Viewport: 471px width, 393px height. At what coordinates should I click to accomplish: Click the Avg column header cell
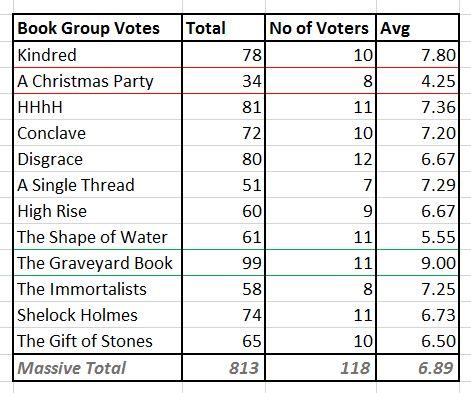click(x=417, y=28)
